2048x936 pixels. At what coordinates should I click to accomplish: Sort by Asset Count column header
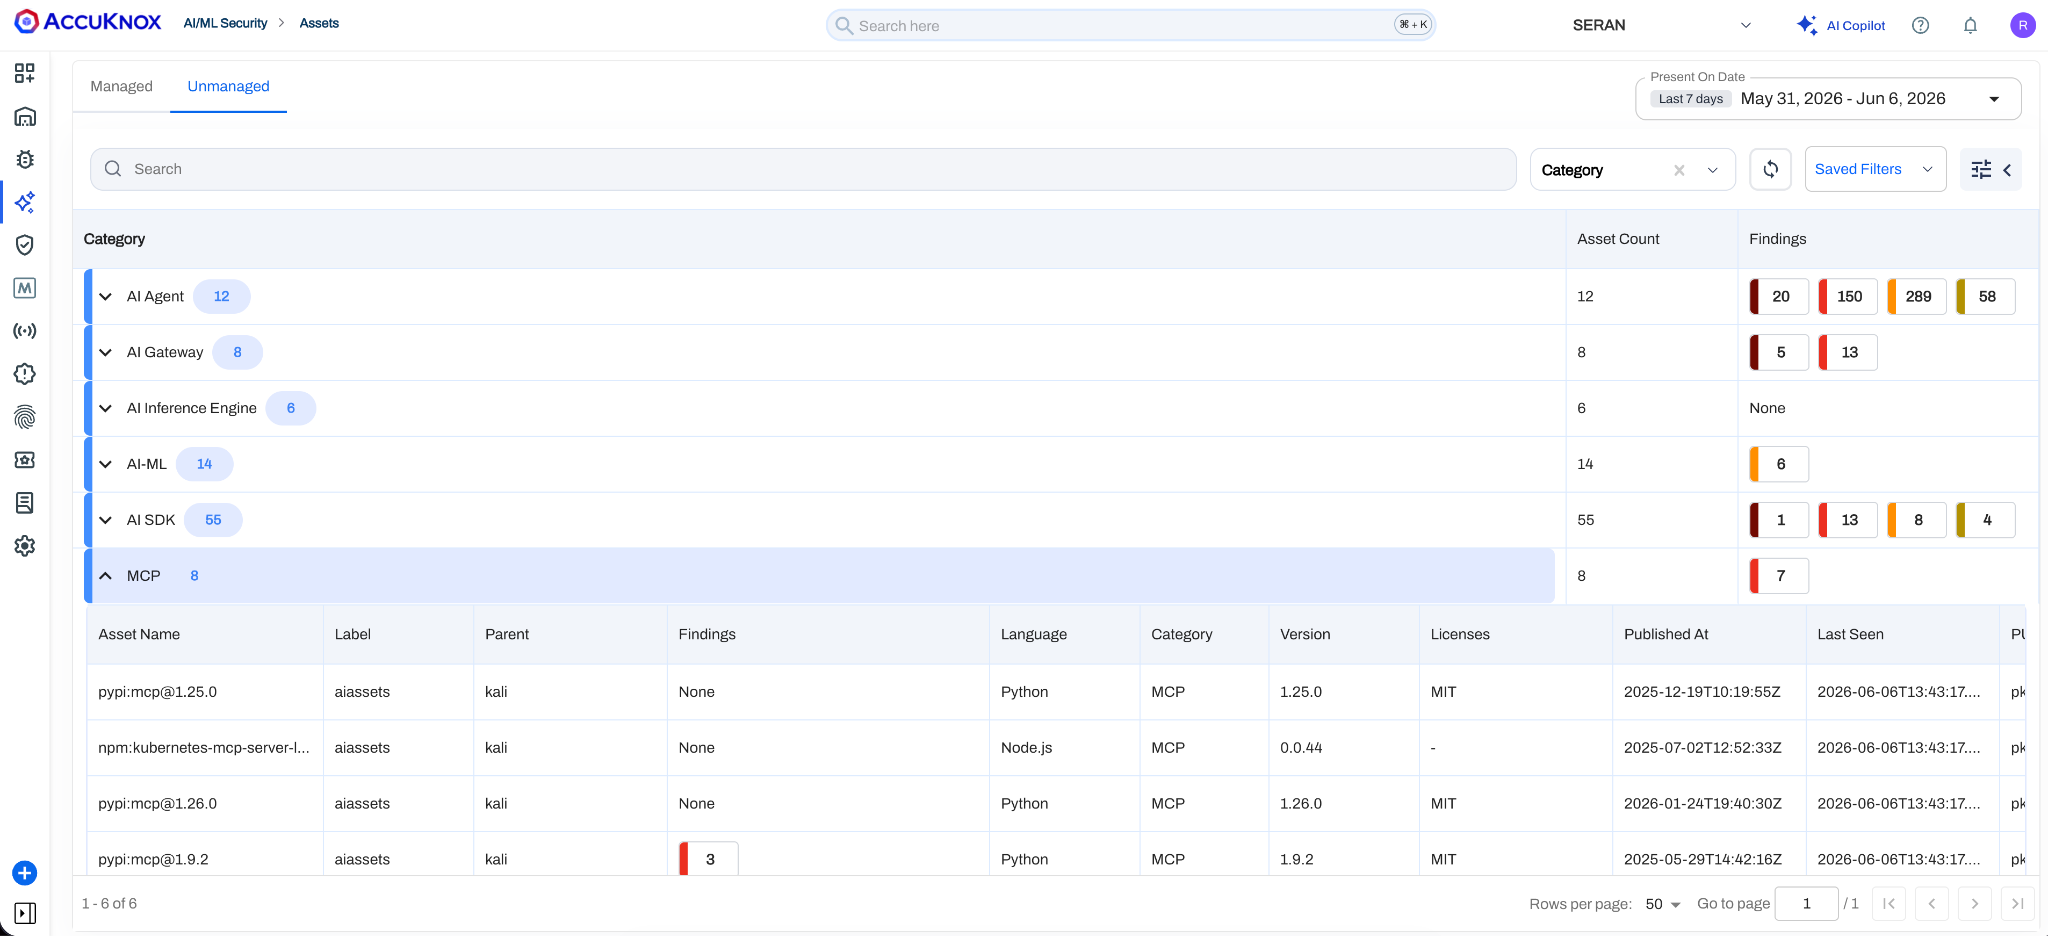(x=1618, y=239)
